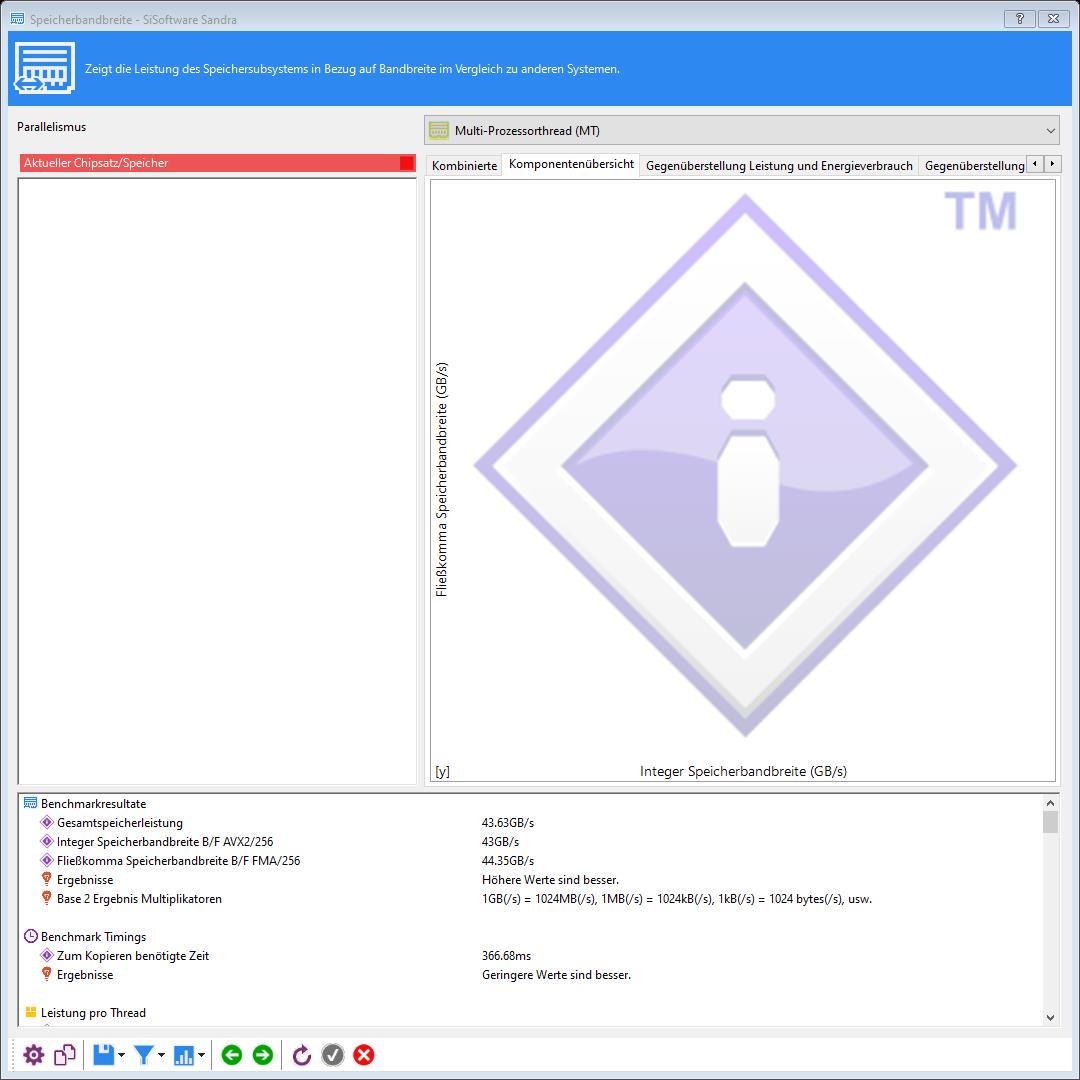Image resolution: width=1080 pixels, height=1080 pixels.
Task: Click the large memory benchmark header icon
Action: click(44, 68)
